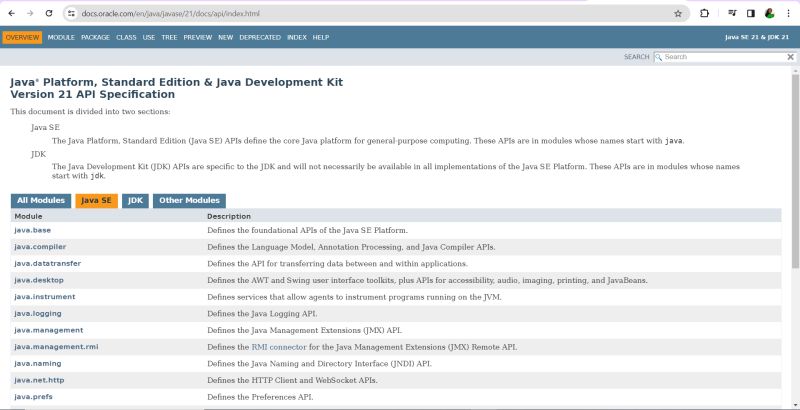
Task: Open Chrome three-dot menu
Action: tap(788, 14)
